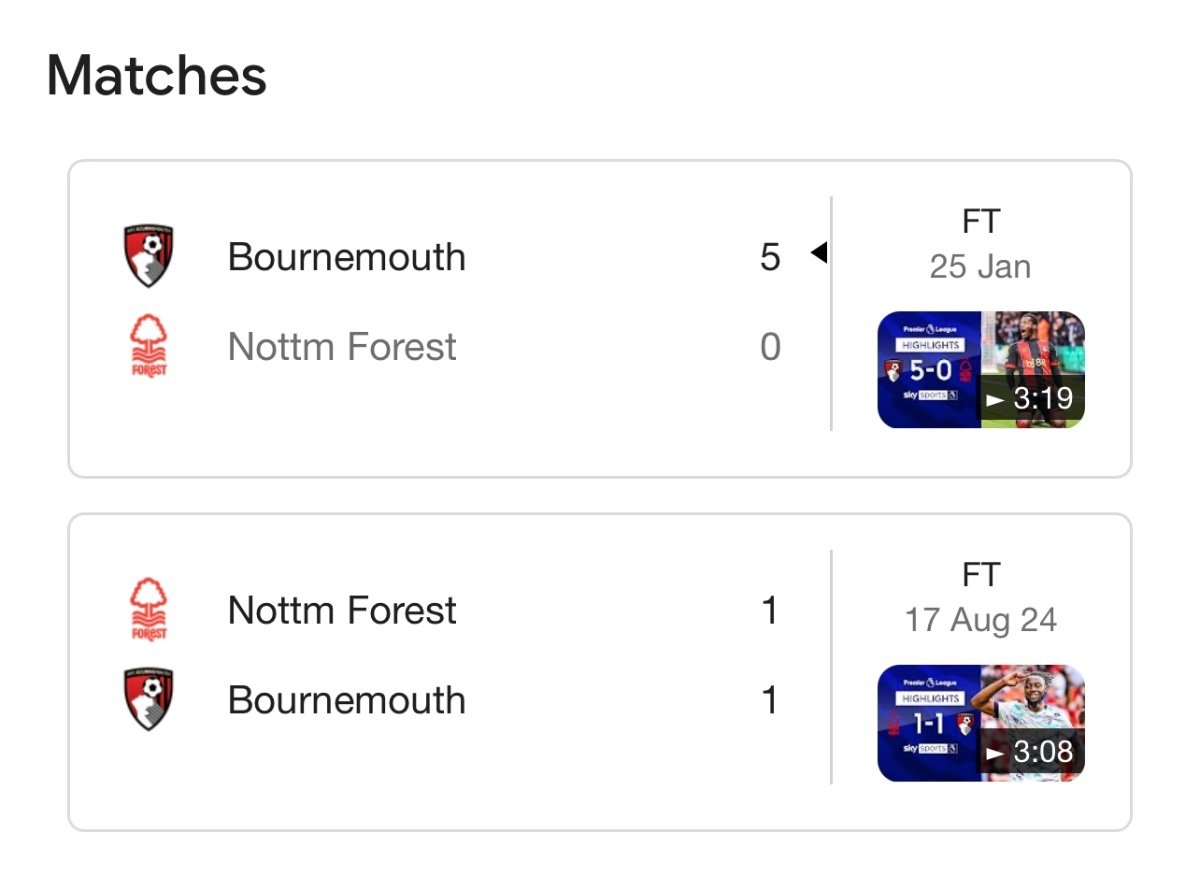Open Nottm Forest team name in bottom match
This screenshot has width=1200, height=877.
342,610
